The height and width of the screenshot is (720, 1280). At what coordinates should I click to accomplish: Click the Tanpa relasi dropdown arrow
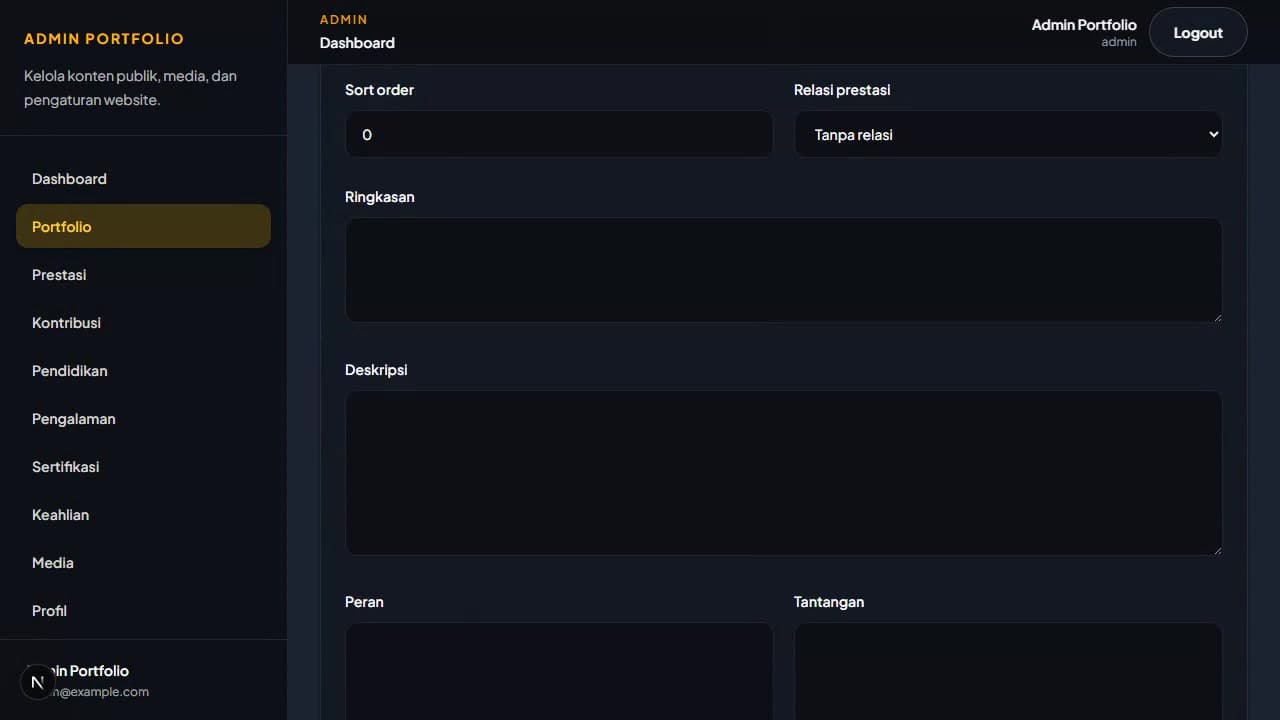click(1213, 134)
